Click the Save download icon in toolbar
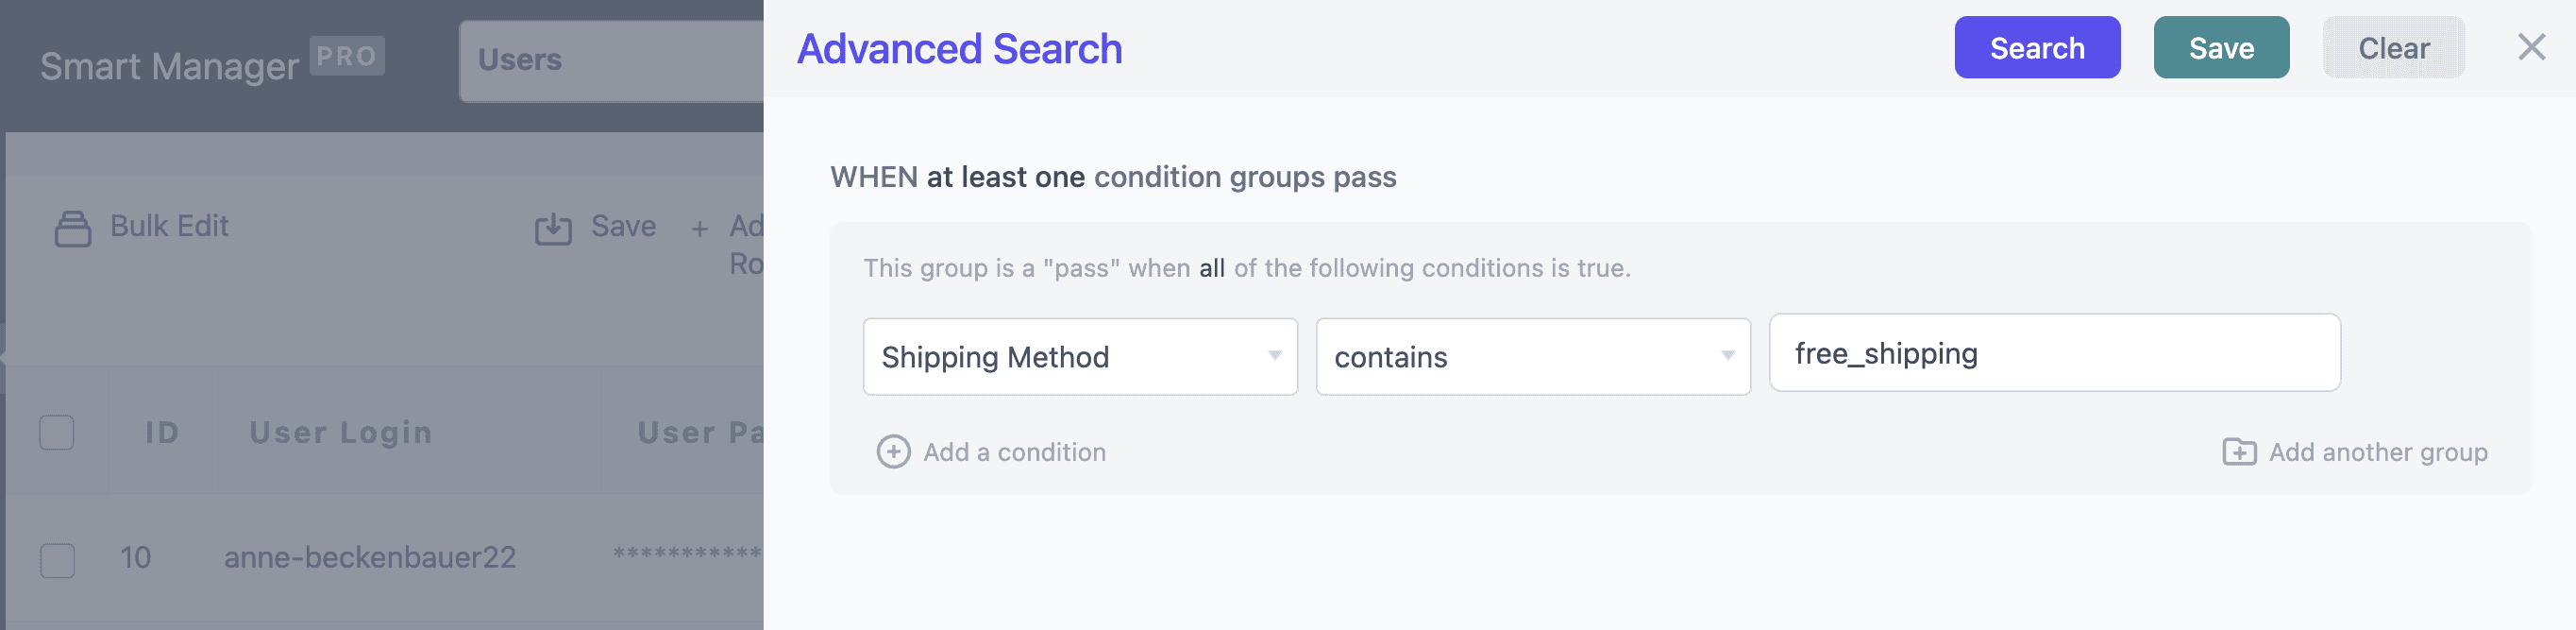 553,228
